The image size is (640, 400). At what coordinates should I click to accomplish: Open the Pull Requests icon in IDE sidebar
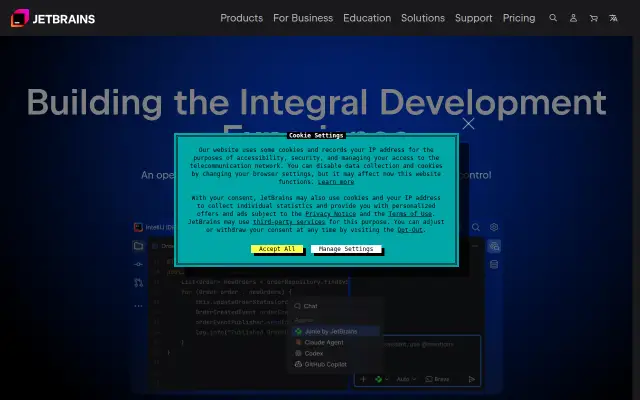[138, 282]
